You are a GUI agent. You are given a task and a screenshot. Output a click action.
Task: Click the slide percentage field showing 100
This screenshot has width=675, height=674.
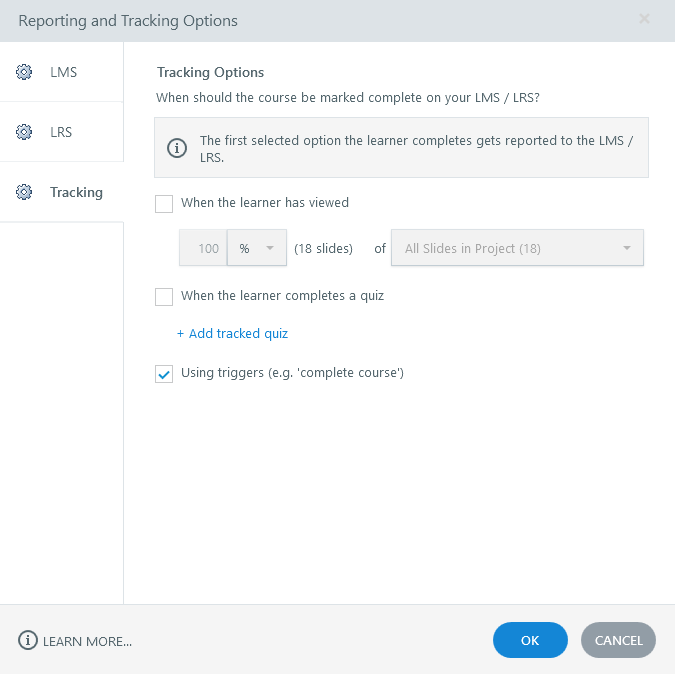tap(204, 248)
